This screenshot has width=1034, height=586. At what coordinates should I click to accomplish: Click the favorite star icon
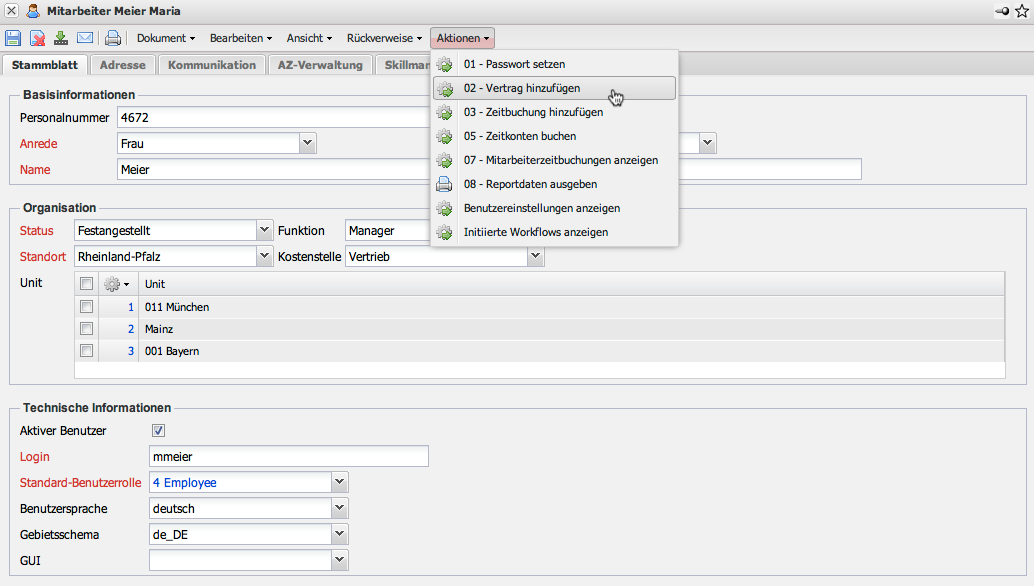click(x=1021, y=11)
